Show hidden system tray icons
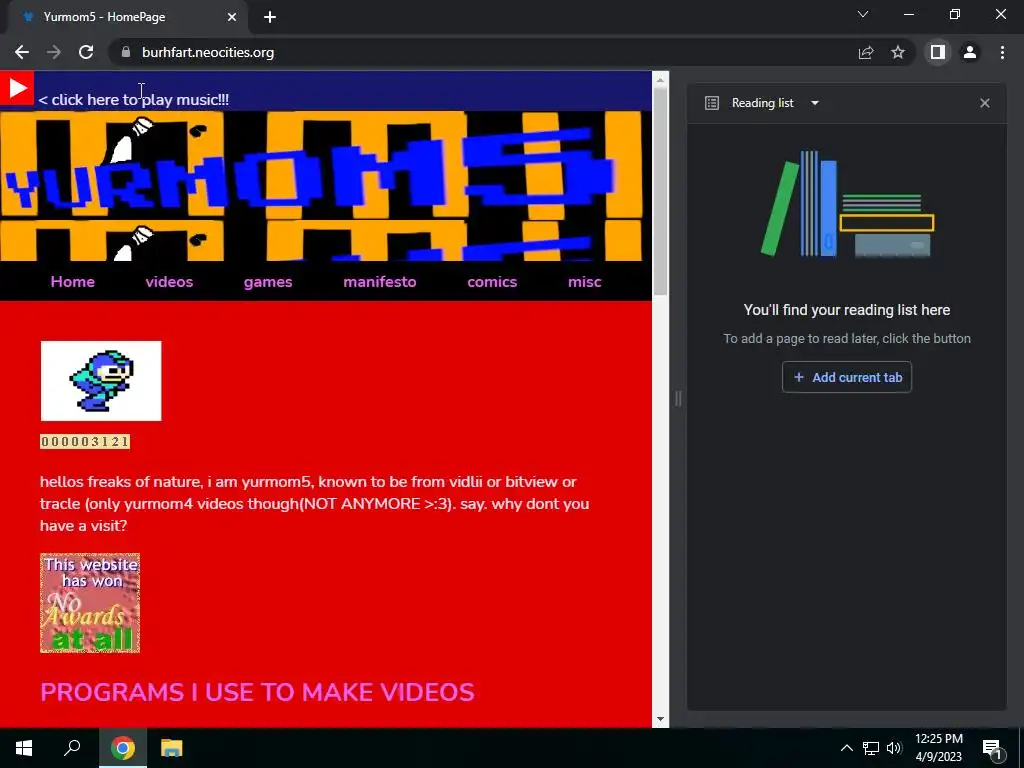Screen dimensions: 1024x768 point(846,748)
